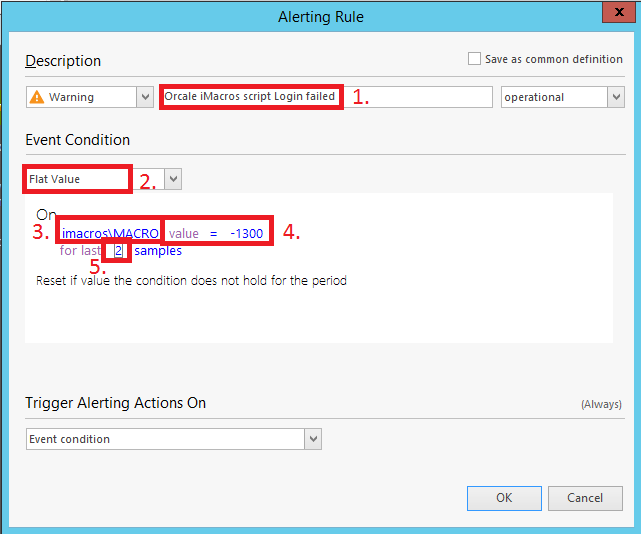
Task: Enable Save as common definition checkbox
Action: click(x=474, y=59)
